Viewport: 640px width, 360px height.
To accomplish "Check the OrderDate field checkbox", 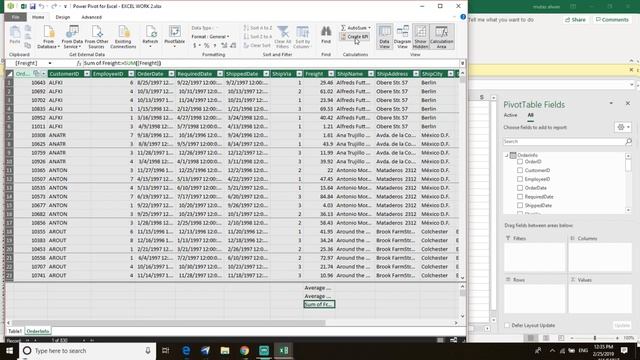I will (x=520, y=188).
